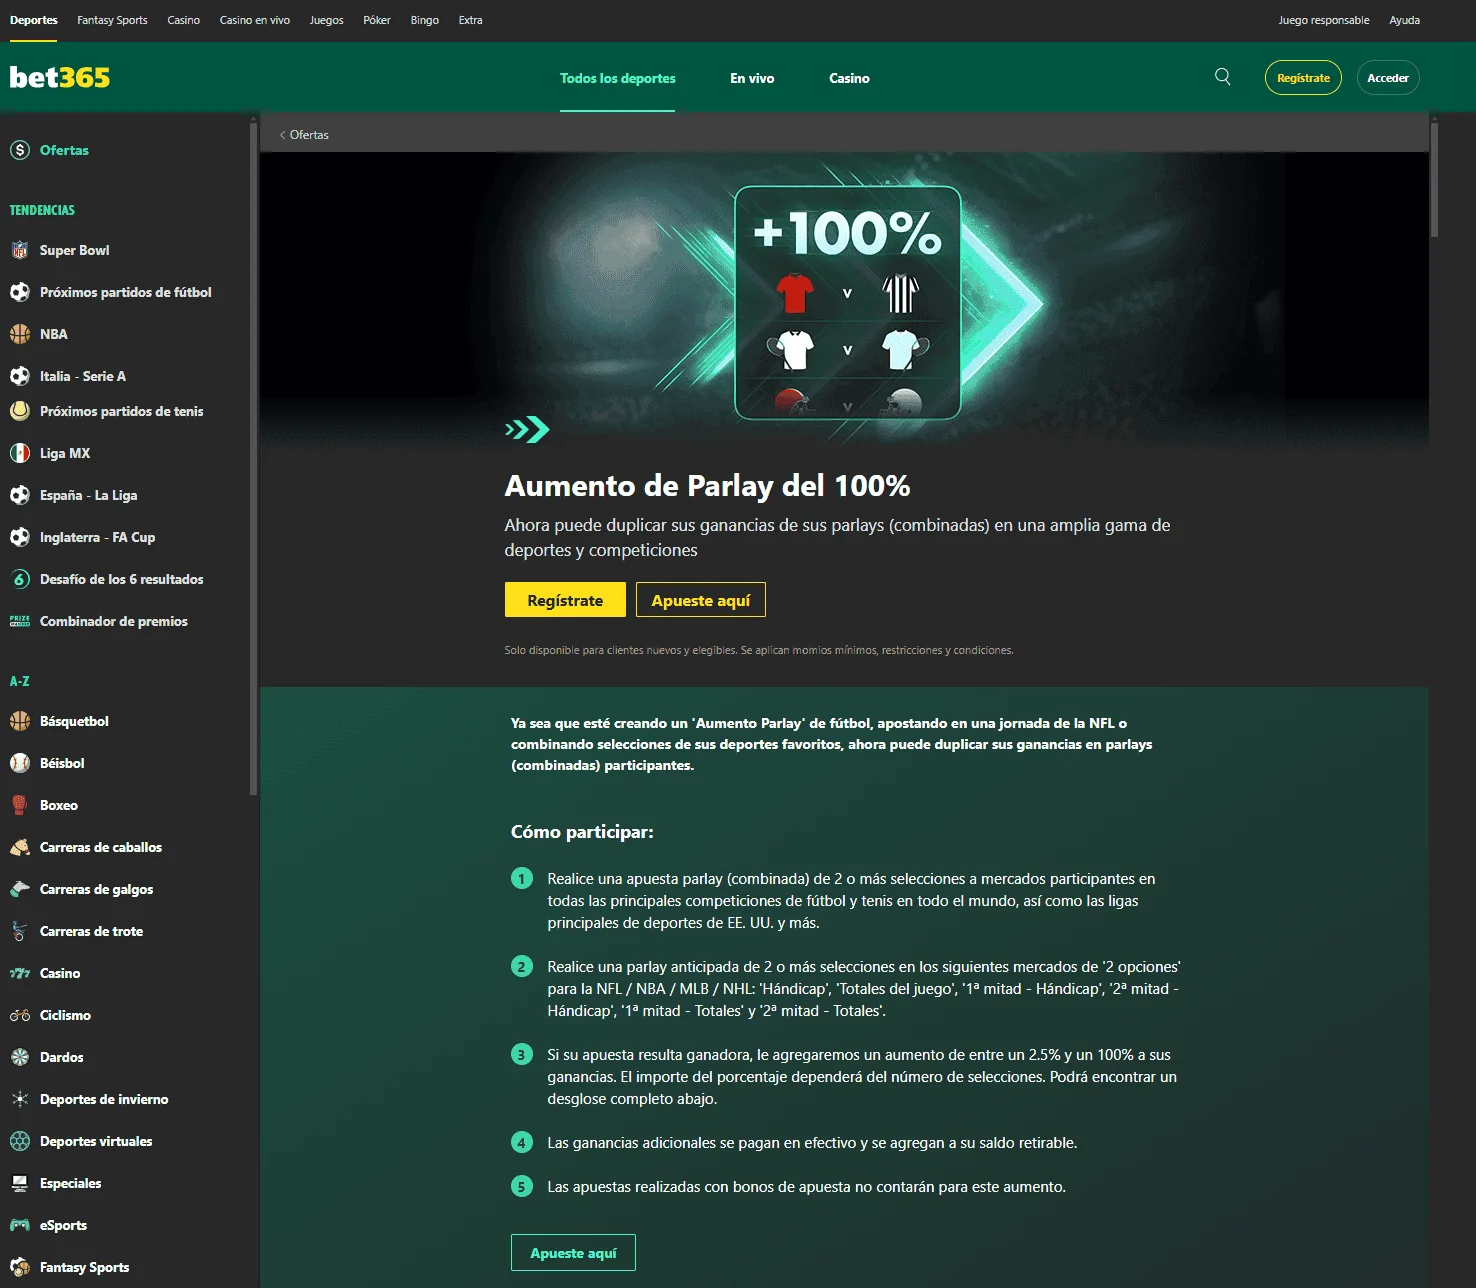Open Juego responsable link
Image resolution: width=1476 pixels, height=1288 pixels.
click(x=1324, y=20)
